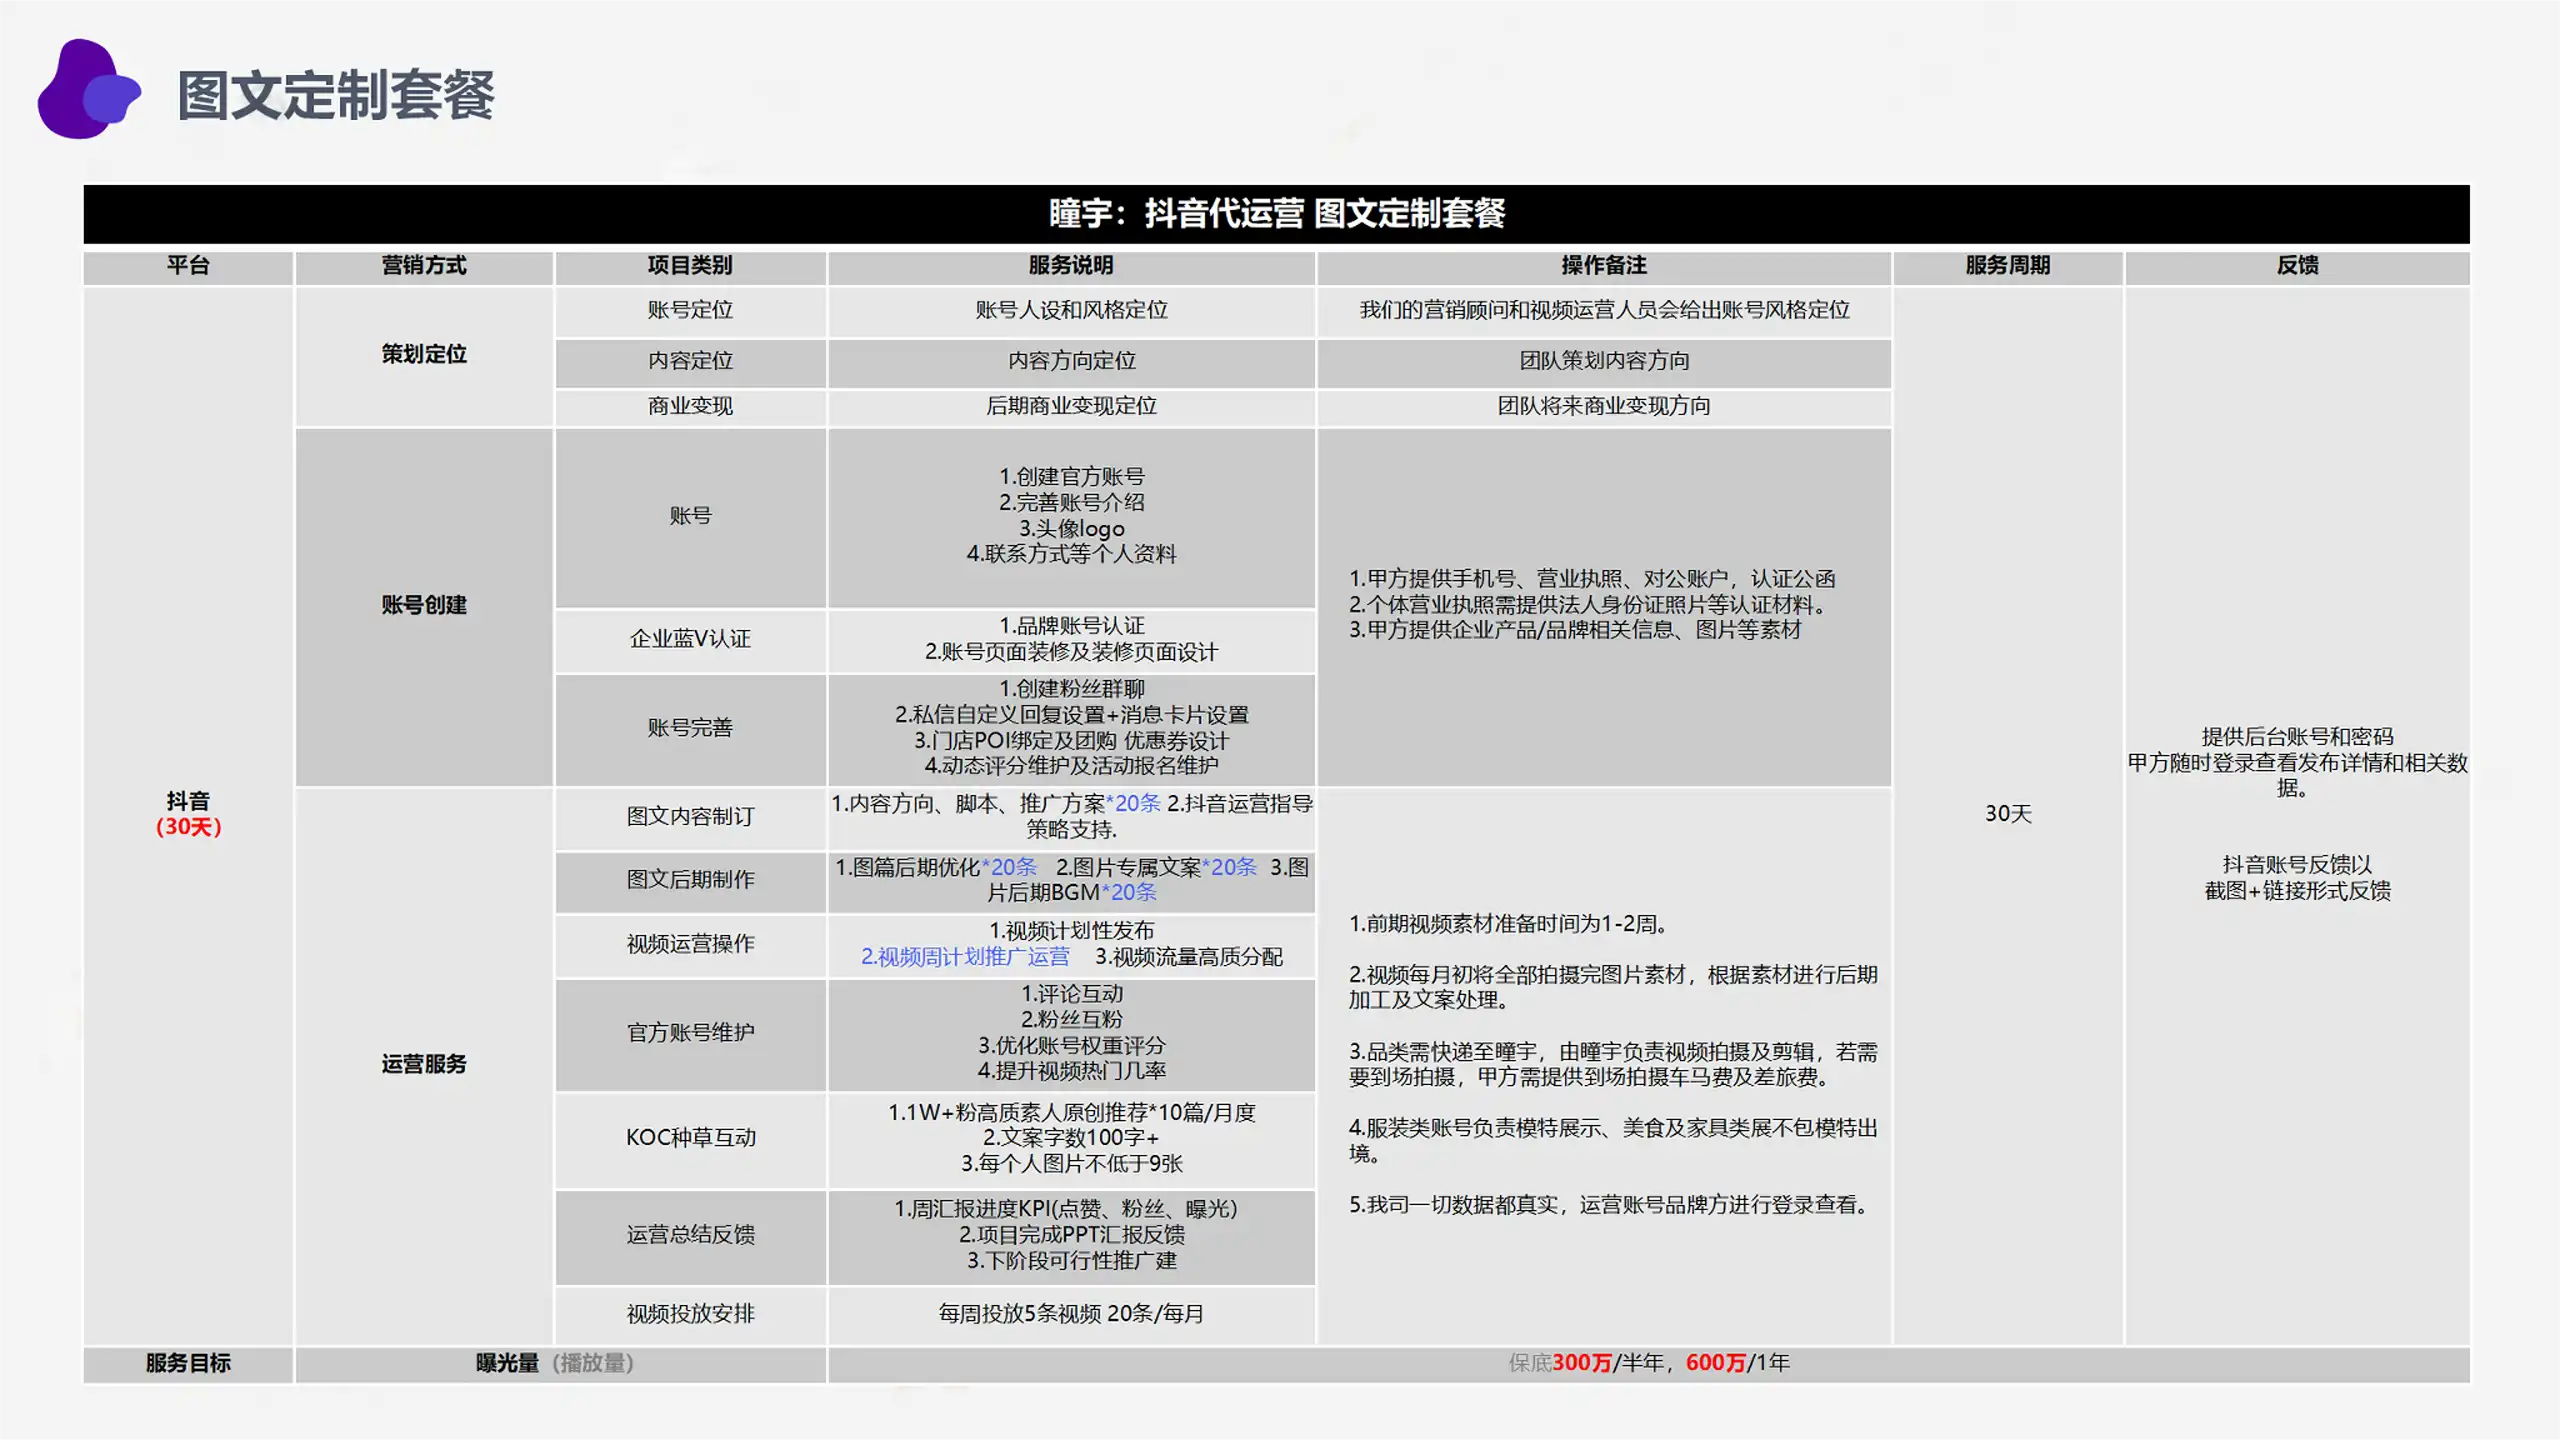Click the 商业变现 cell

[x=690, y=407]
